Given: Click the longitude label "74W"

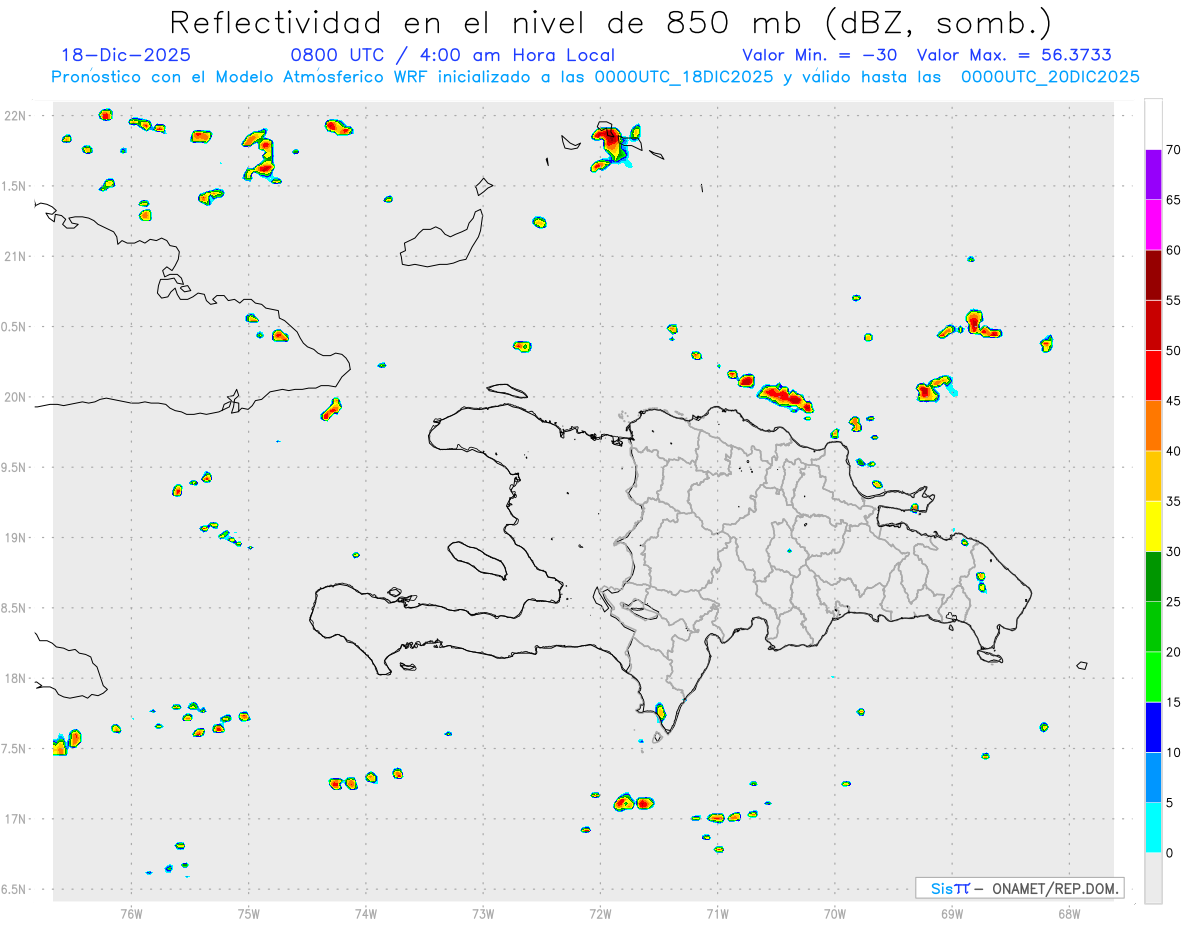Looking at the screenshot, I should point(366,913).
